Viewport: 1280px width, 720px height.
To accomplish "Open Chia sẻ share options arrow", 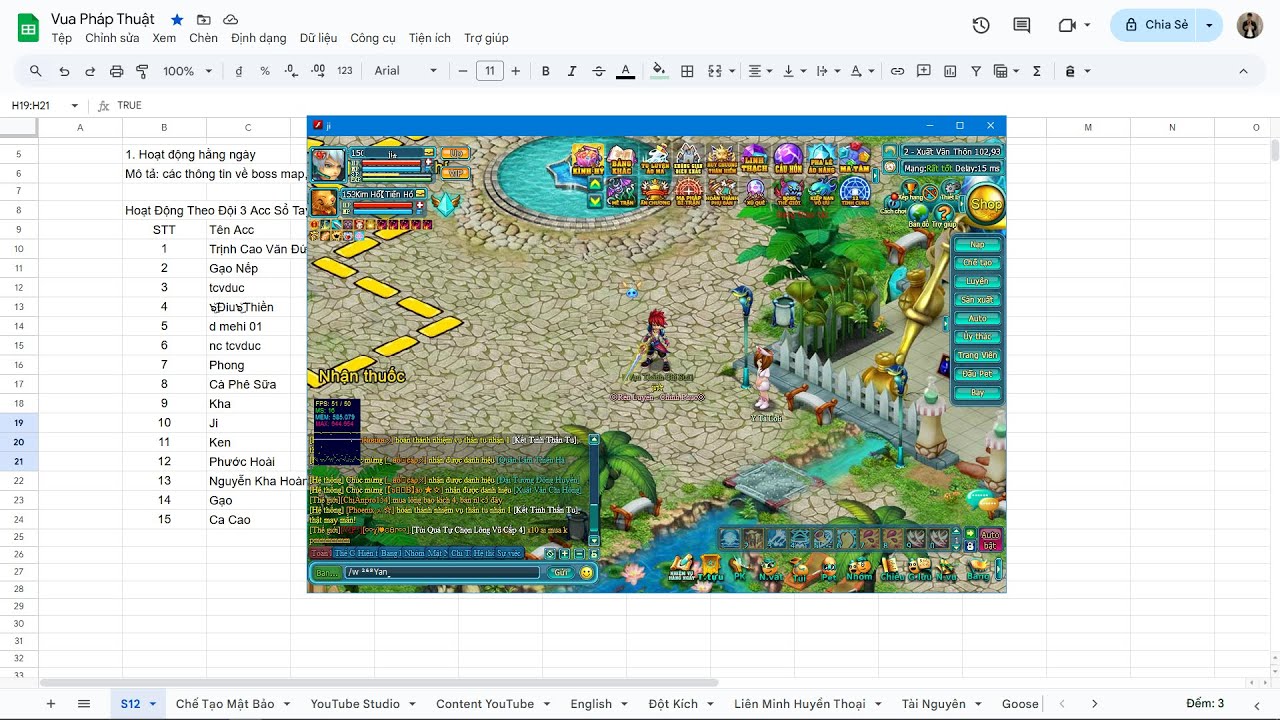I will point(1210,25).
